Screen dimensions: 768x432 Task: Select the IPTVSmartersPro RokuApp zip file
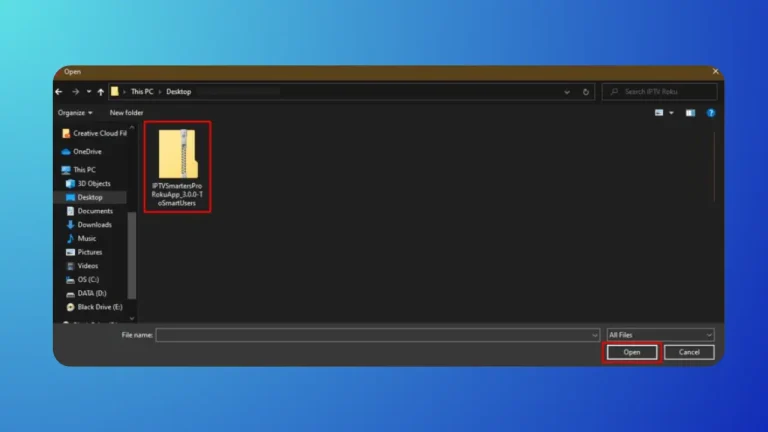tap(177, 165)
